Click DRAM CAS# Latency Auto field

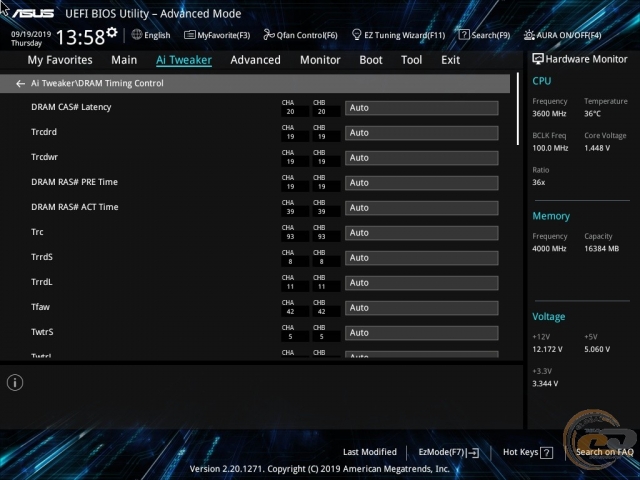[x=422, y=108]
